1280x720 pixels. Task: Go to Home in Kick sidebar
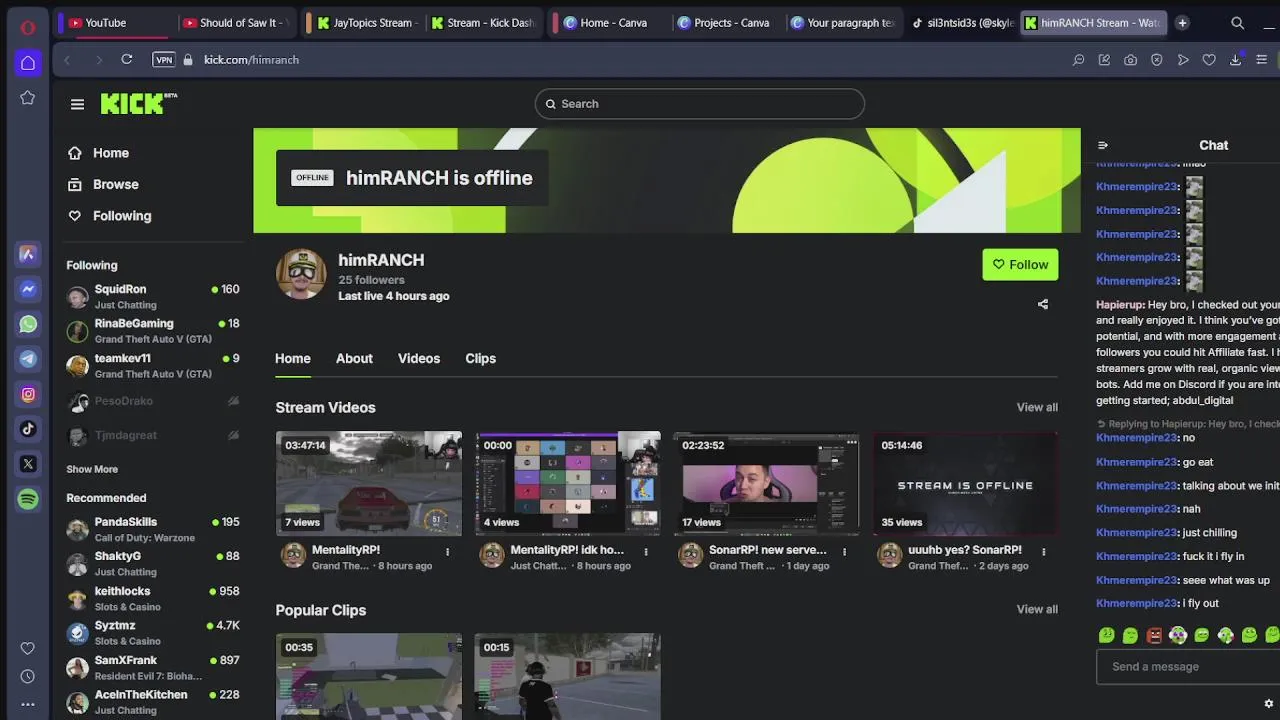click(x=98, y=153)
